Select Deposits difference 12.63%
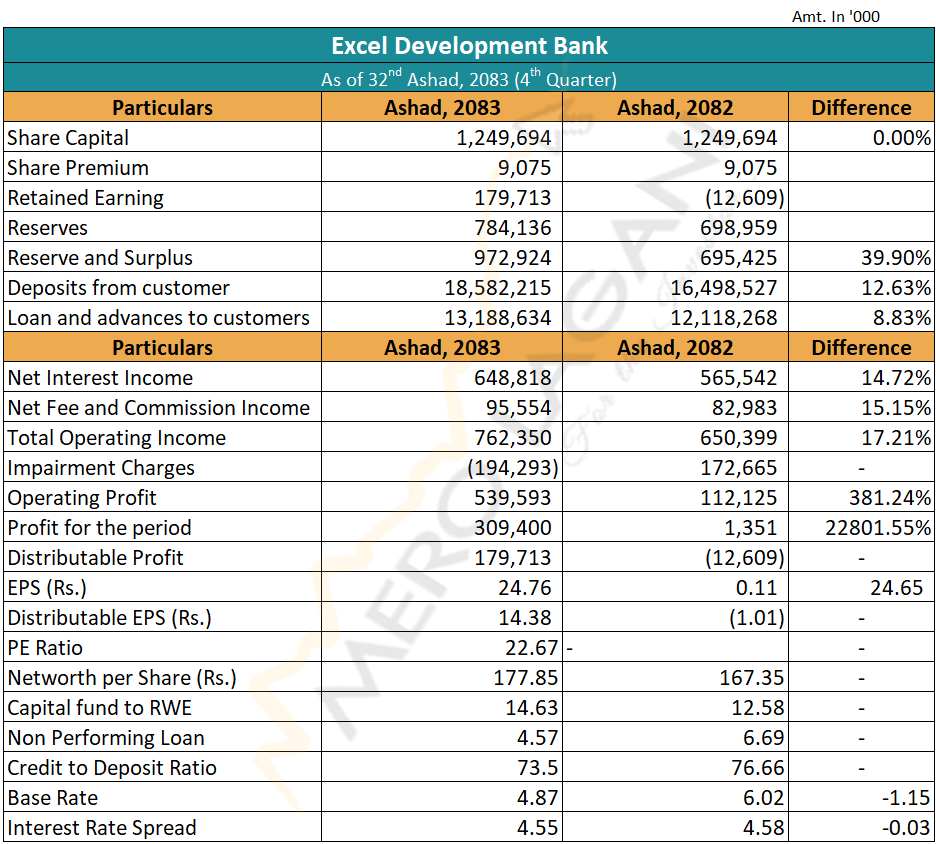 pos(895,288)
